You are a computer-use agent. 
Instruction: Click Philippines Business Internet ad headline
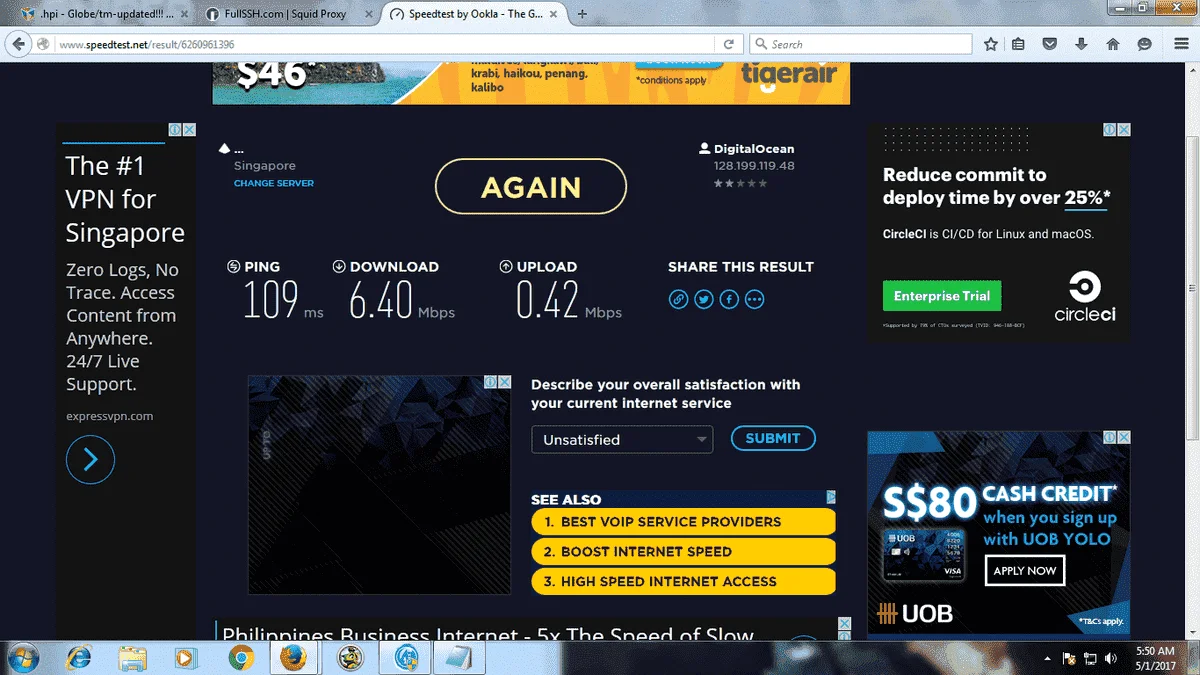click(488, 634)
